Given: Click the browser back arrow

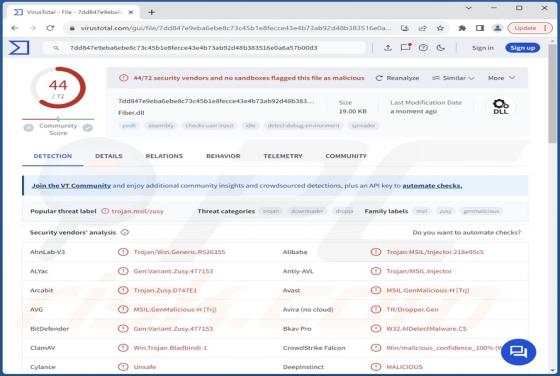Looking at the screenshot, I should coord(15,28).
